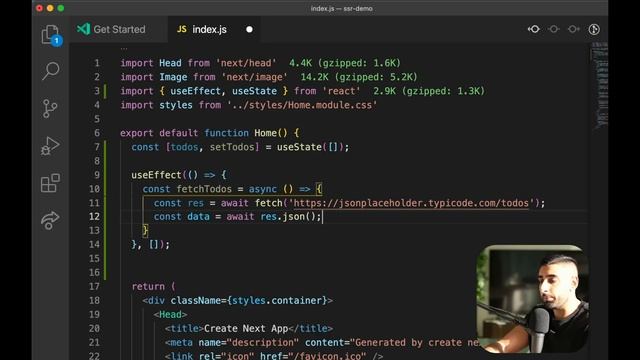
Task: Click the third commit-navigation icon in the editor title bar
Action: [573, 29]
